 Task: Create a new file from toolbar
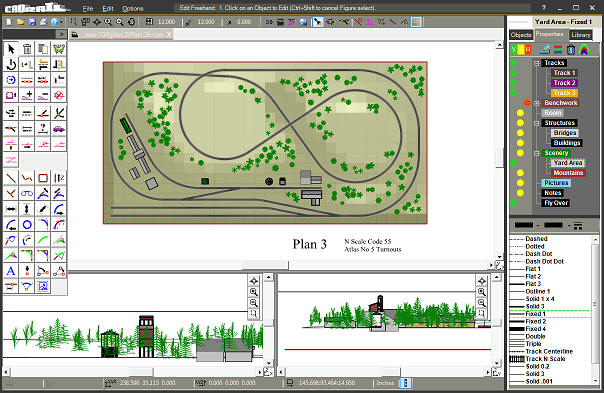[x=9, y=22]
